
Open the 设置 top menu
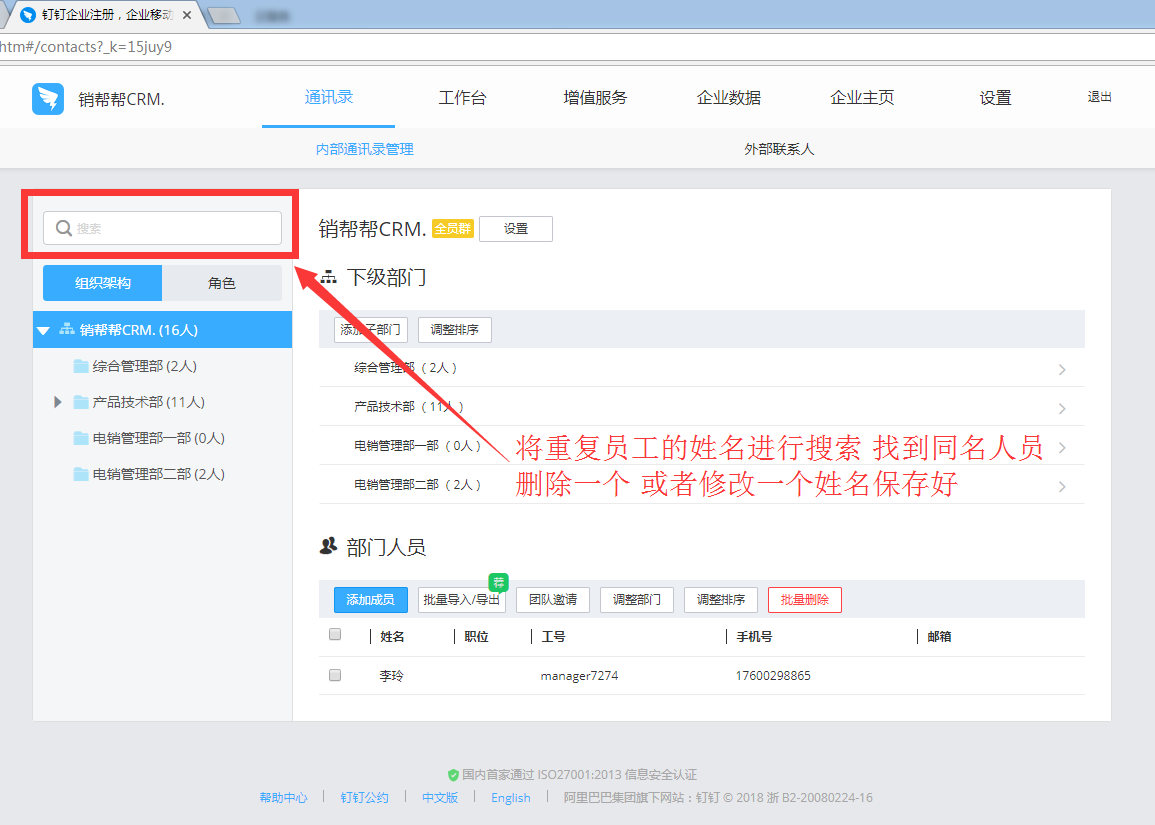point(995,98)
